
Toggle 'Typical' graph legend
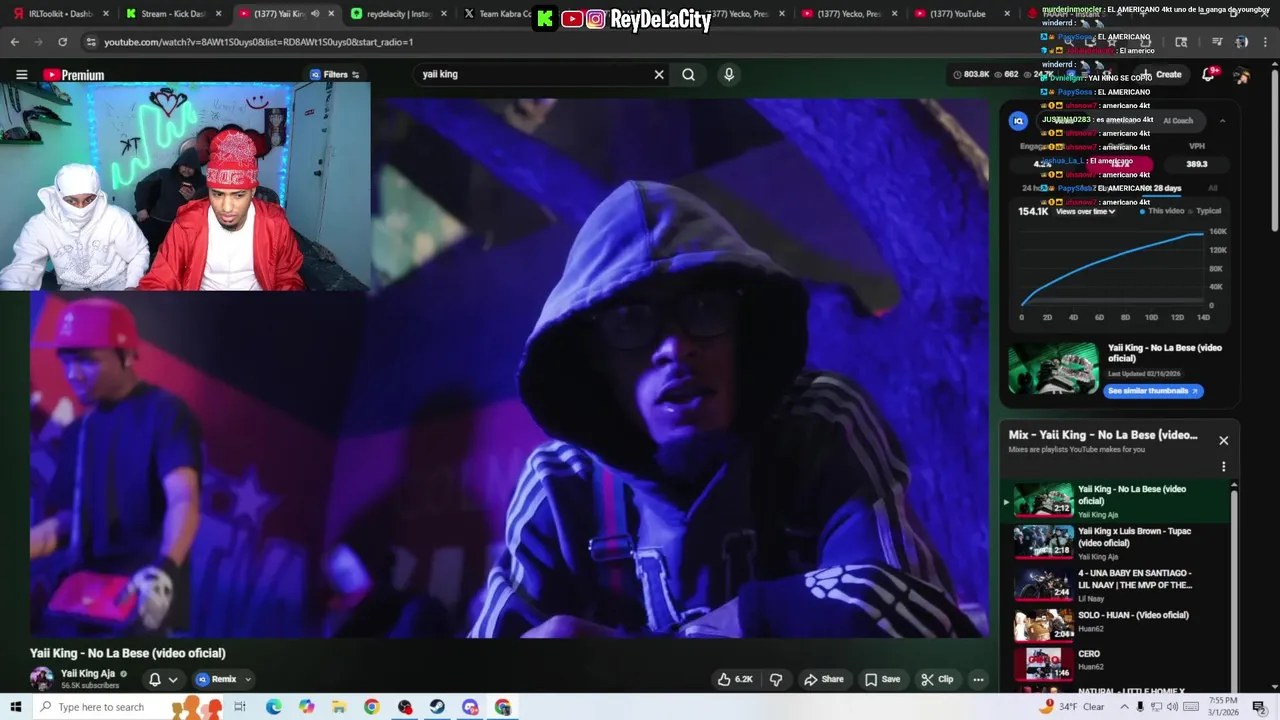[1205, 212]
